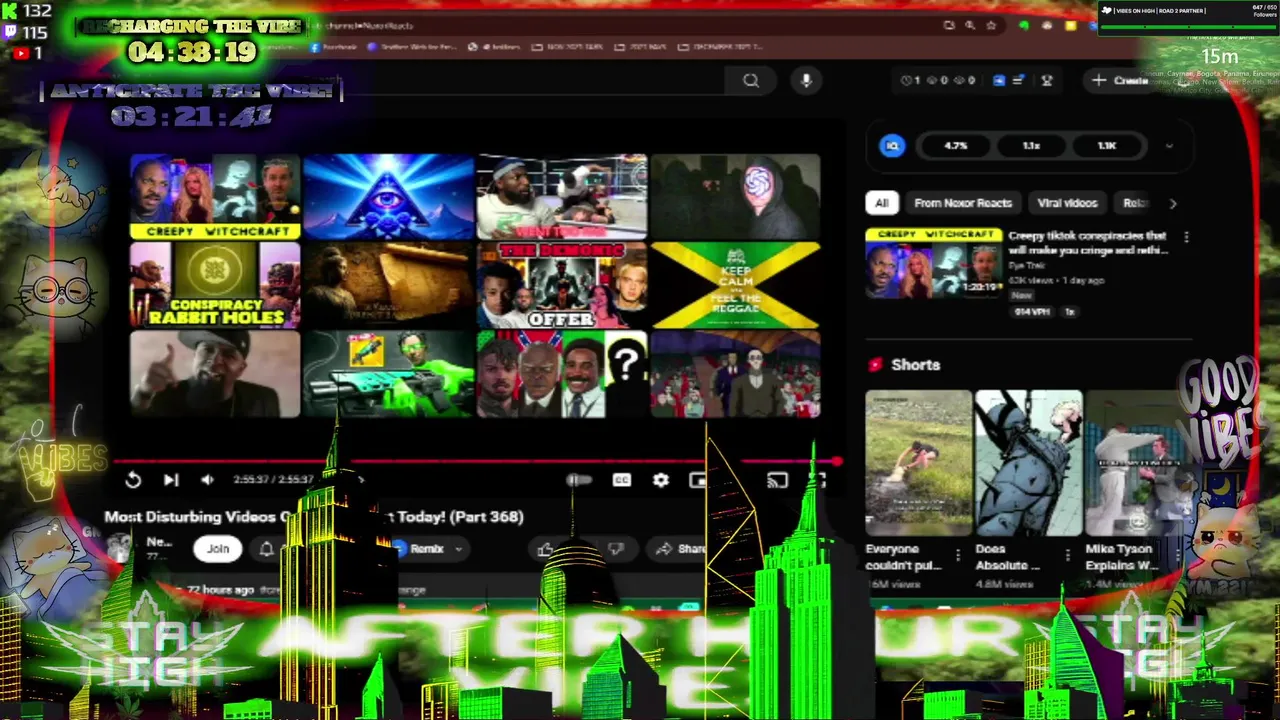Click the Most Disturbing Videos title text
Viewport: 1280px width, 720px height.
click(x=314, y=517)
